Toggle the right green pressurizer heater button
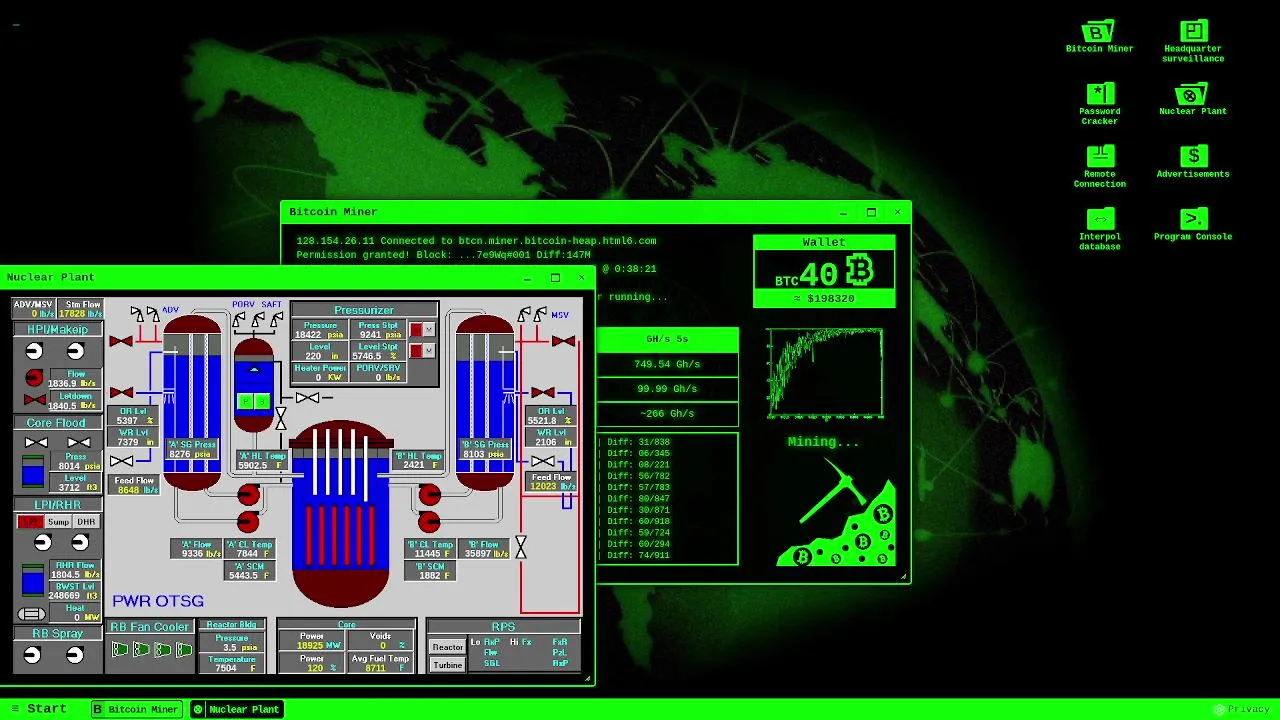The image size is (1280, 720). click(x=262, y=401)
